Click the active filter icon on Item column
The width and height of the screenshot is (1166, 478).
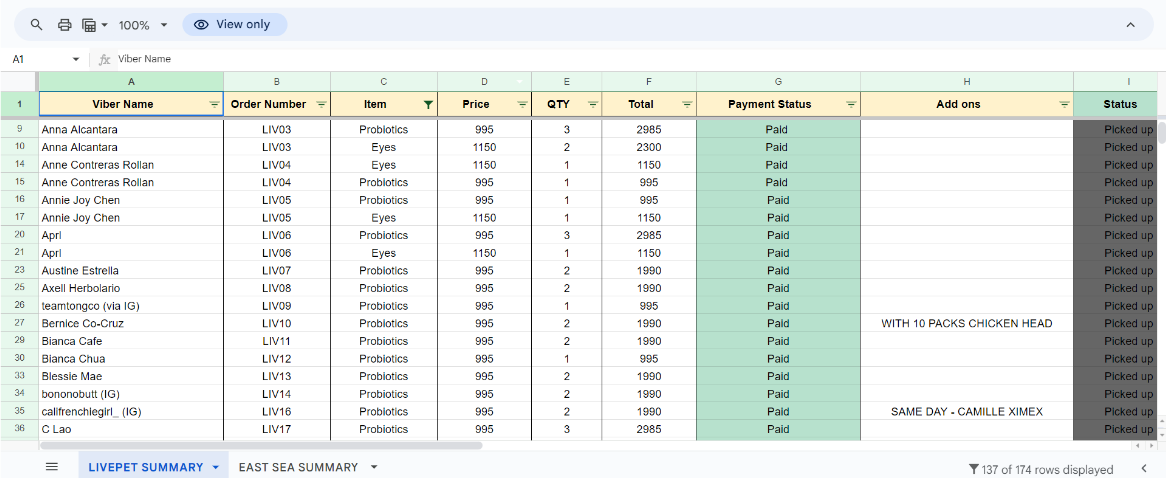tap(428, 104)
